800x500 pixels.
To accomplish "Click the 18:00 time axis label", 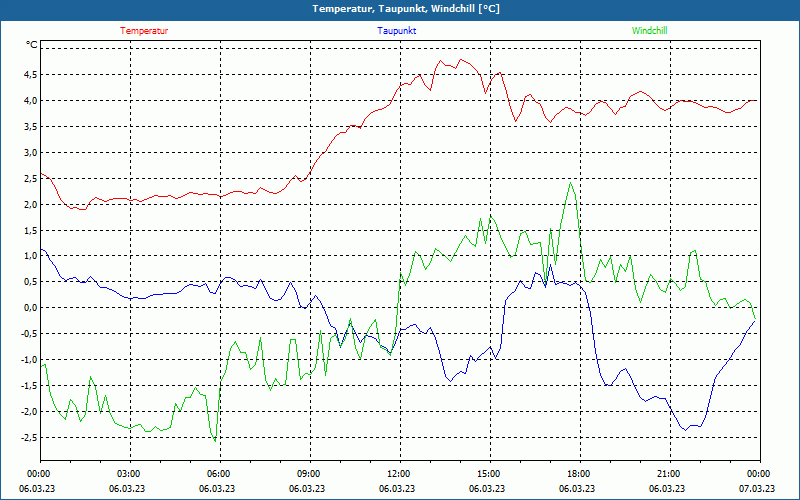I will [581, 474].
